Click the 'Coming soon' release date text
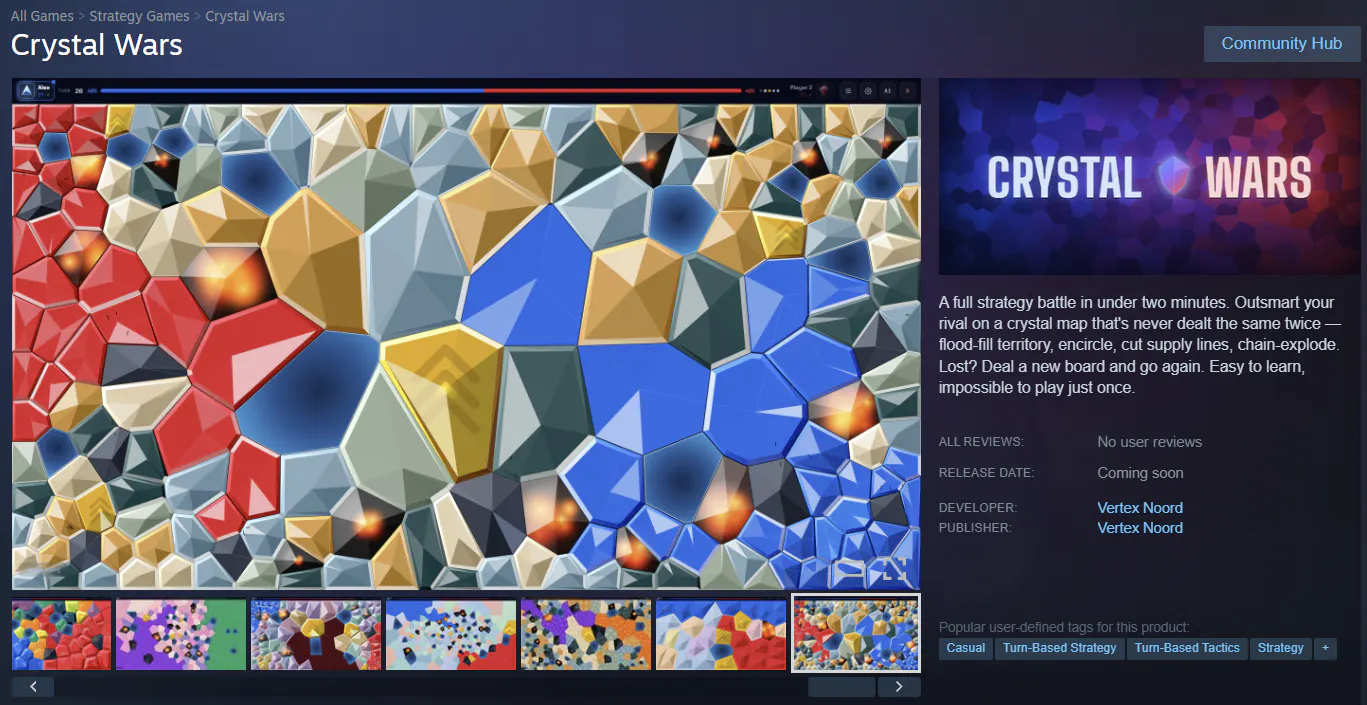The image size is (1367, 705). (1141, 473)
